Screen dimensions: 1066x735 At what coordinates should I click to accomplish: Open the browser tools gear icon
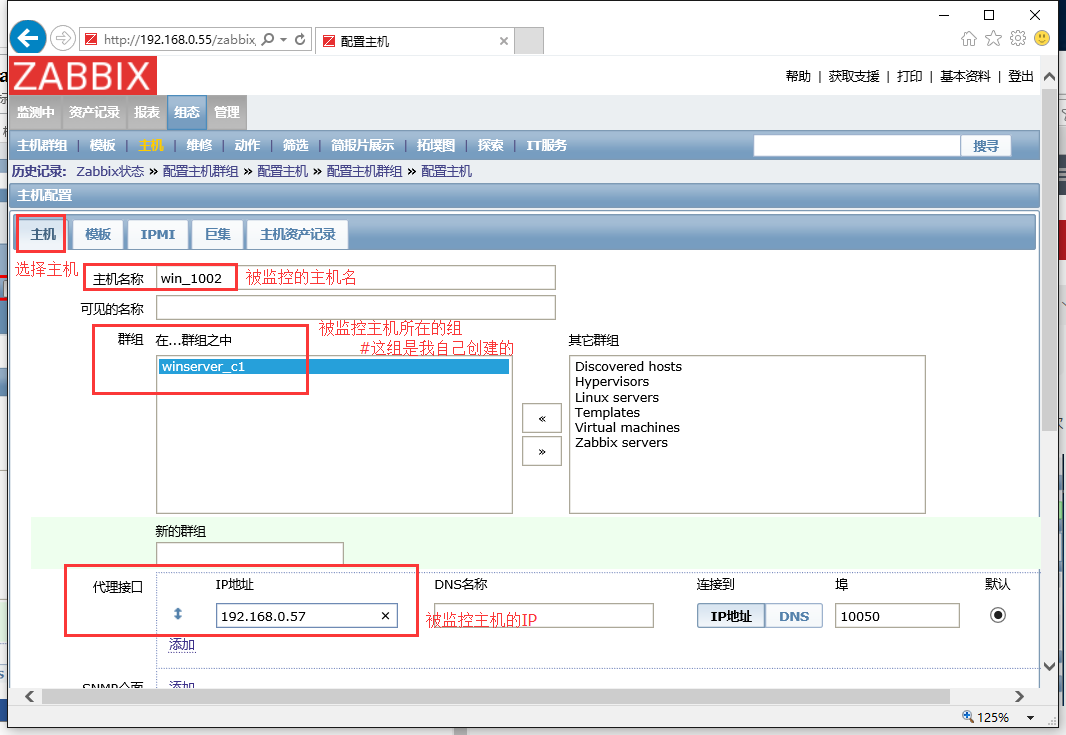click(x=1018, y=38)
